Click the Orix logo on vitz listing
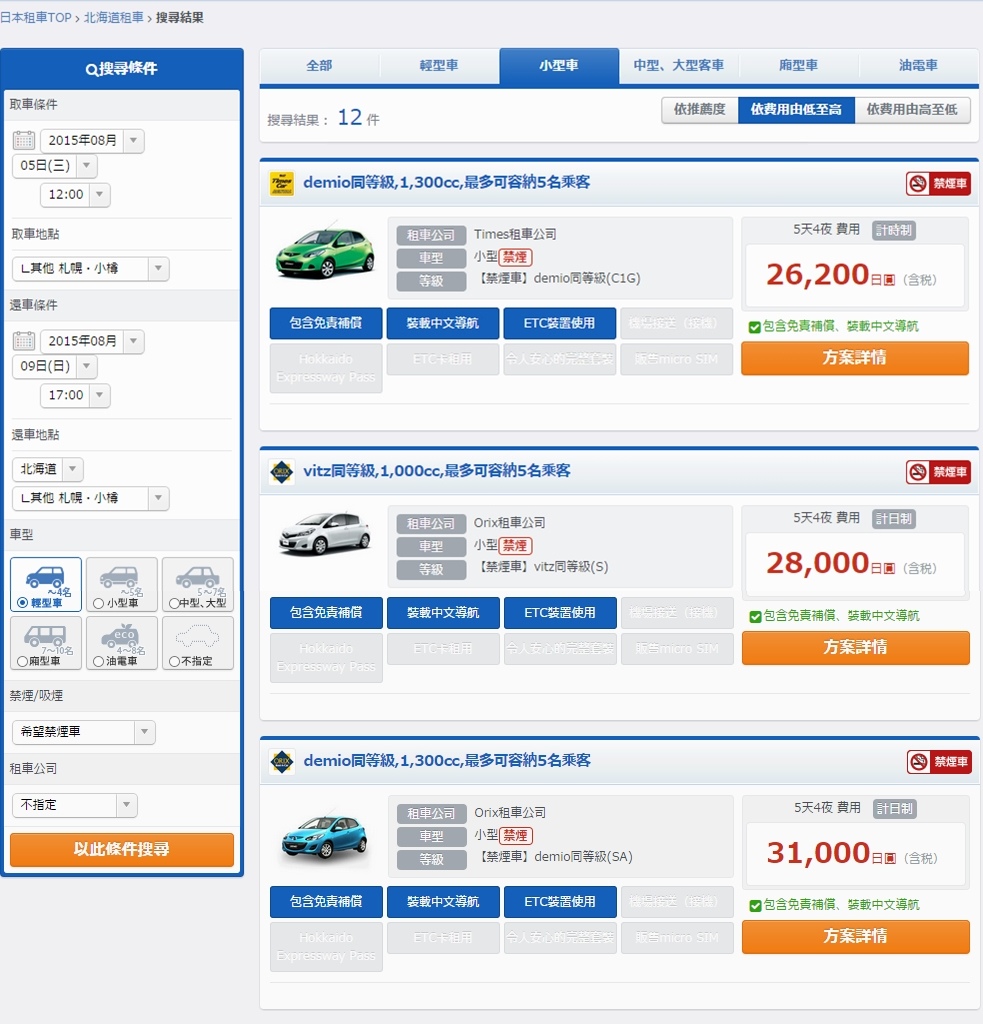This screenshot has height=1024, width=983. point(282,472)
